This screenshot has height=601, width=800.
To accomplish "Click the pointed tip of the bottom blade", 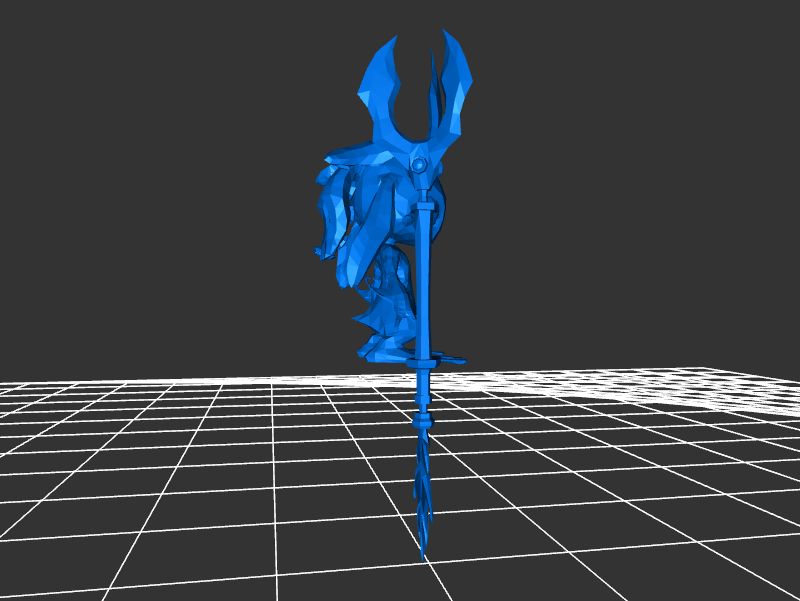I will (423, 552).
